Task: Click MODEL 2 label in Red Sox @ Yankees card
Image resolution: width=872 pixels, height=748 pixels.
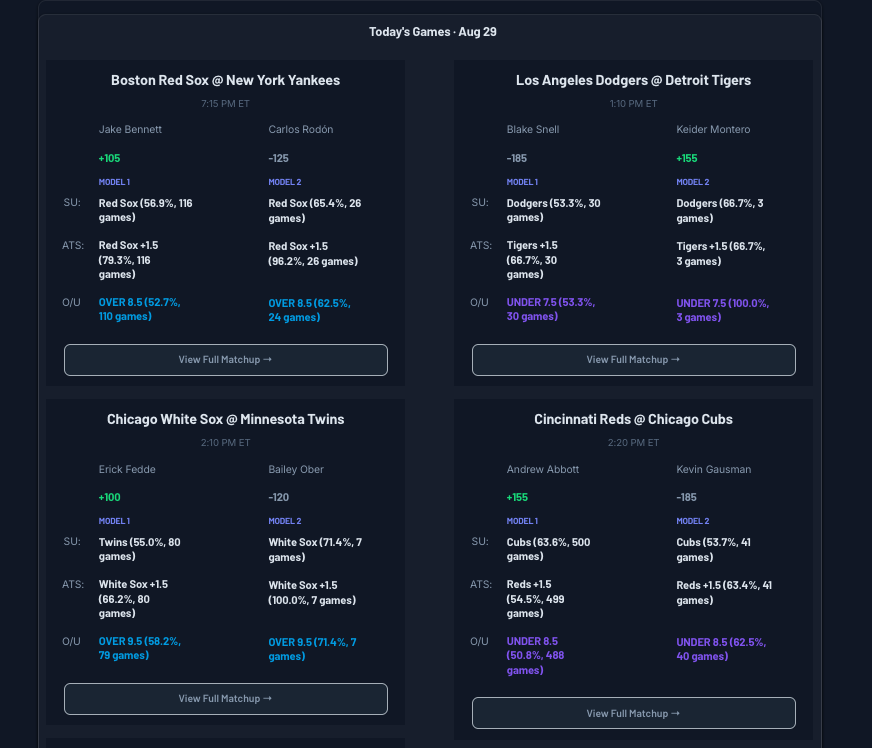Action: click(285, 182)
